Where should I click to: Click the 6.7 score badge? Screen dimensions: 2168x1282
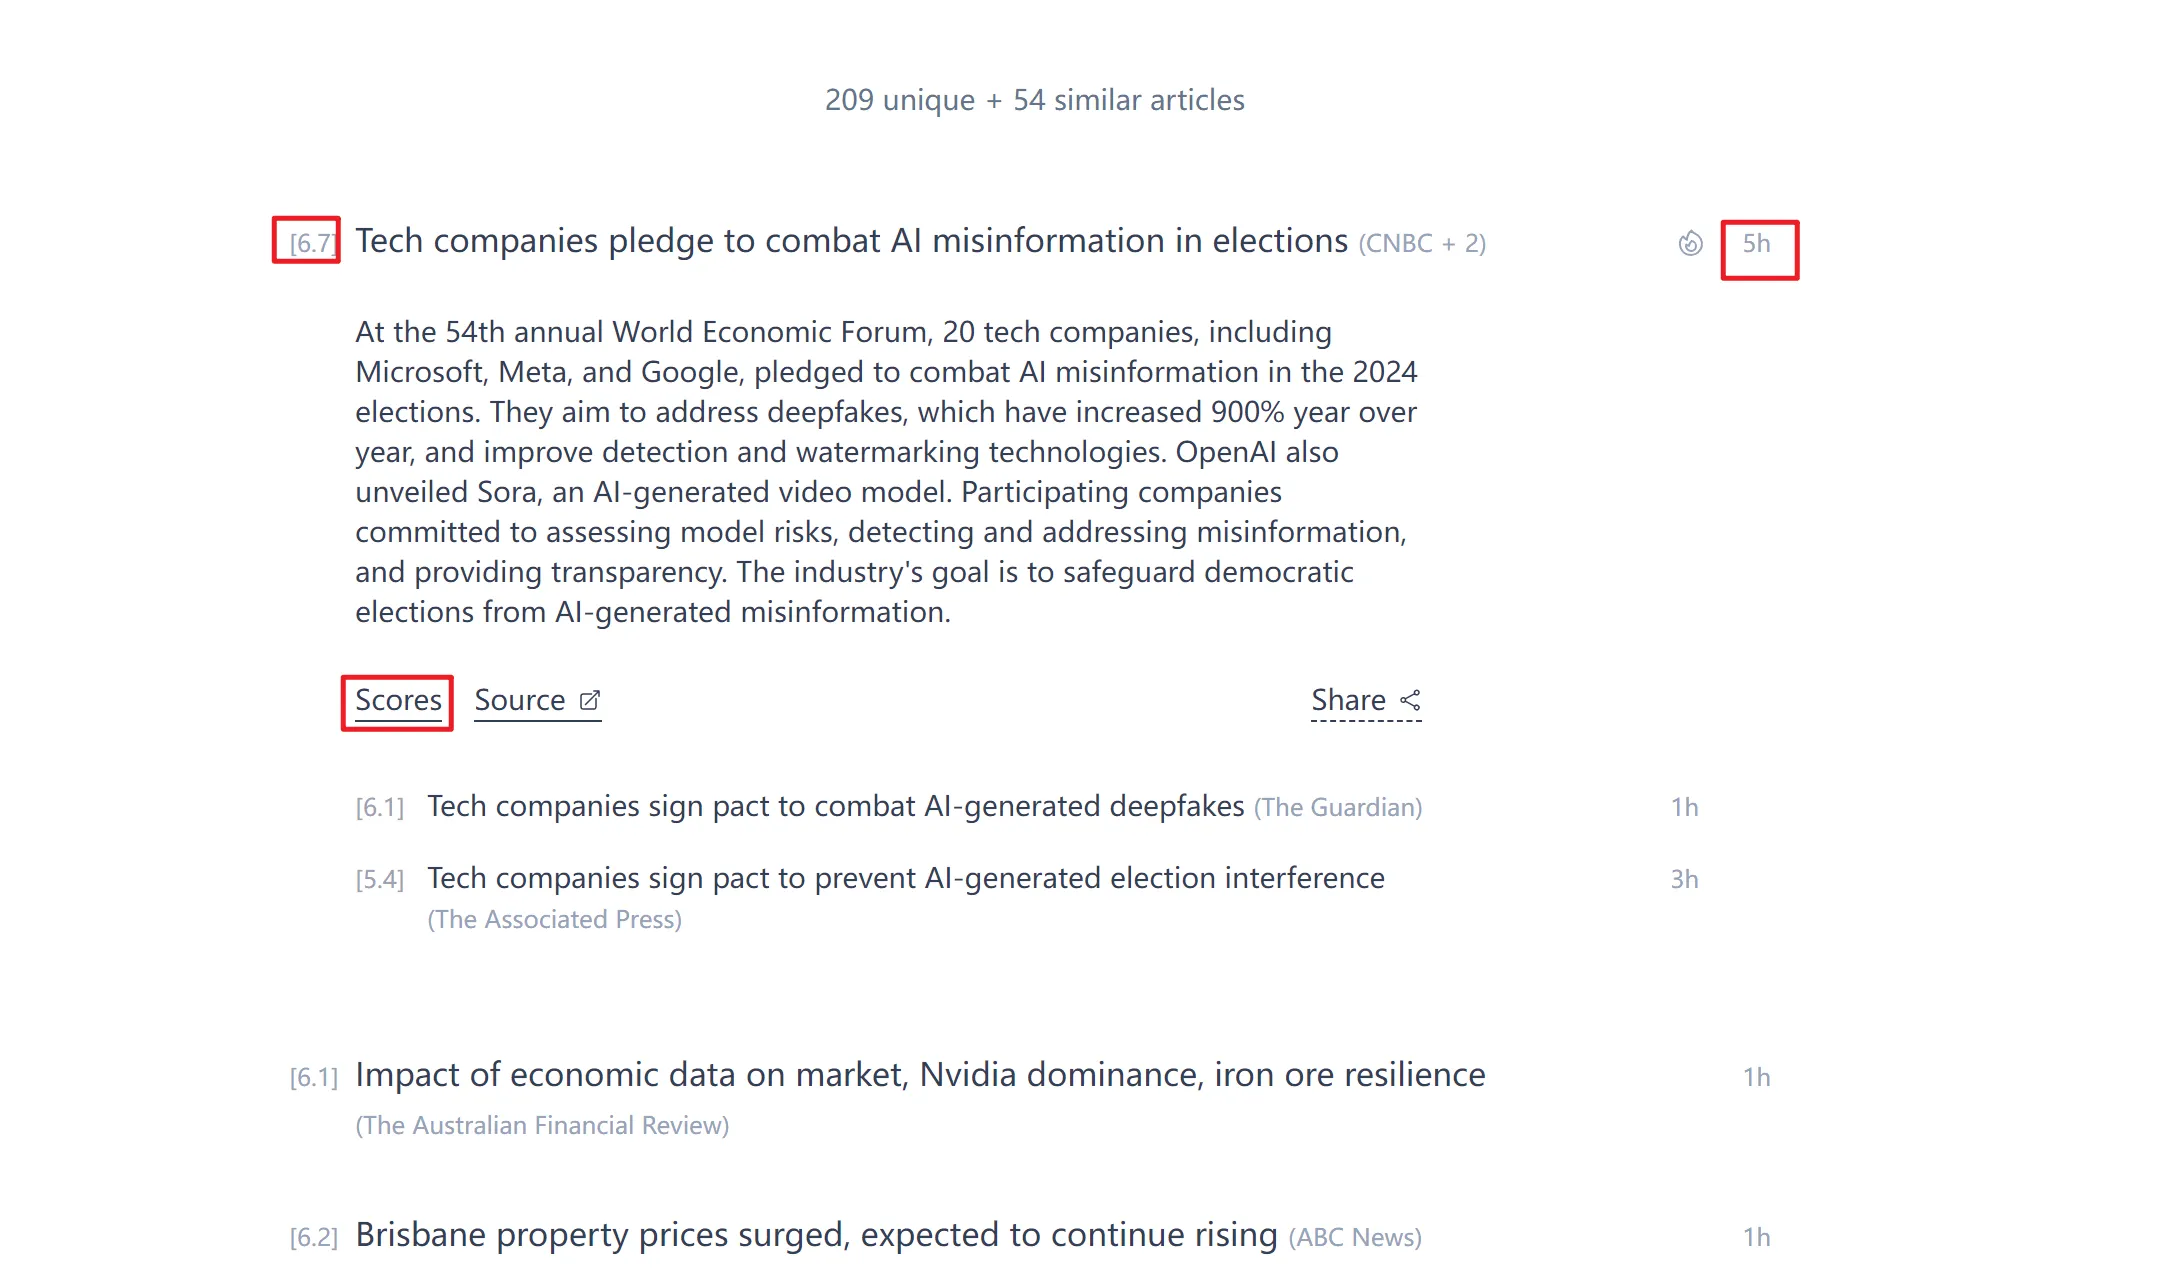311,243
